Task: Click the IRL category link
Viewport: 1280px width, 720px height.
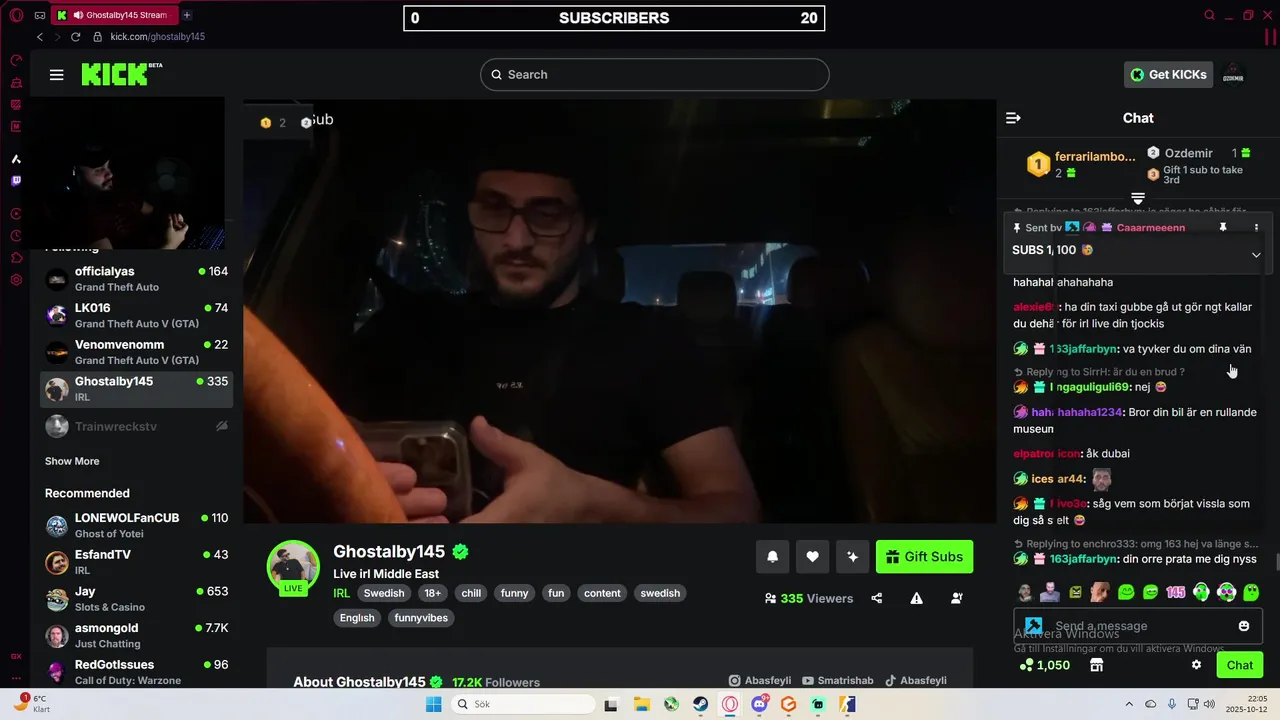Action: point(341,593)
